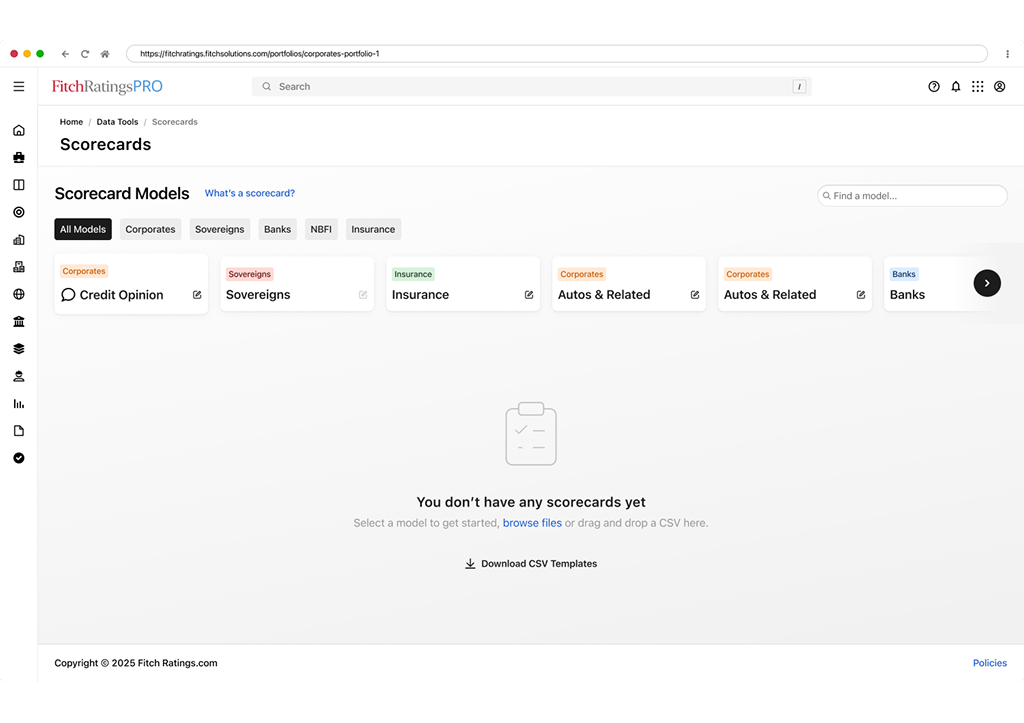Select the NBFI filter tab
This screenshot has width=1024, height=723.
[x=321, y=229]
